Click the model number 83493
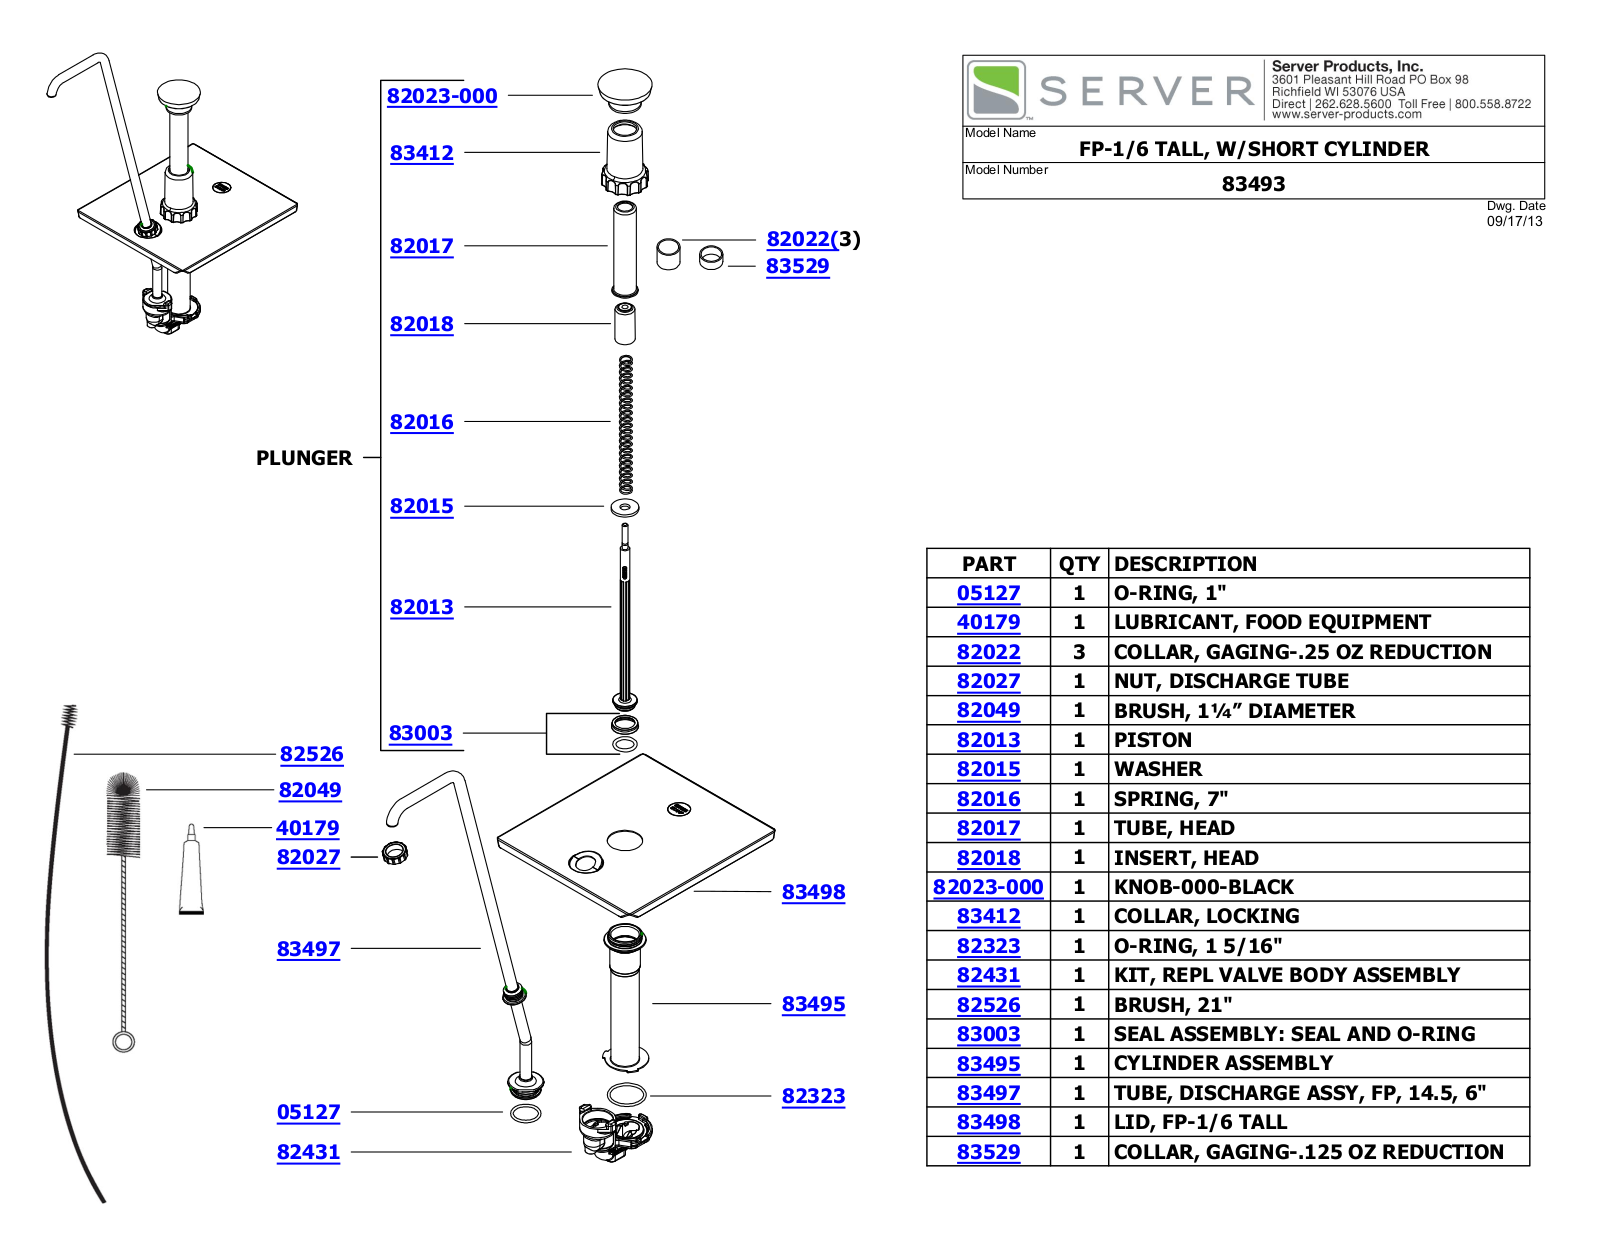Image resolution: width=1600 pixels, height=1237 pixels. coord(1254,184)
